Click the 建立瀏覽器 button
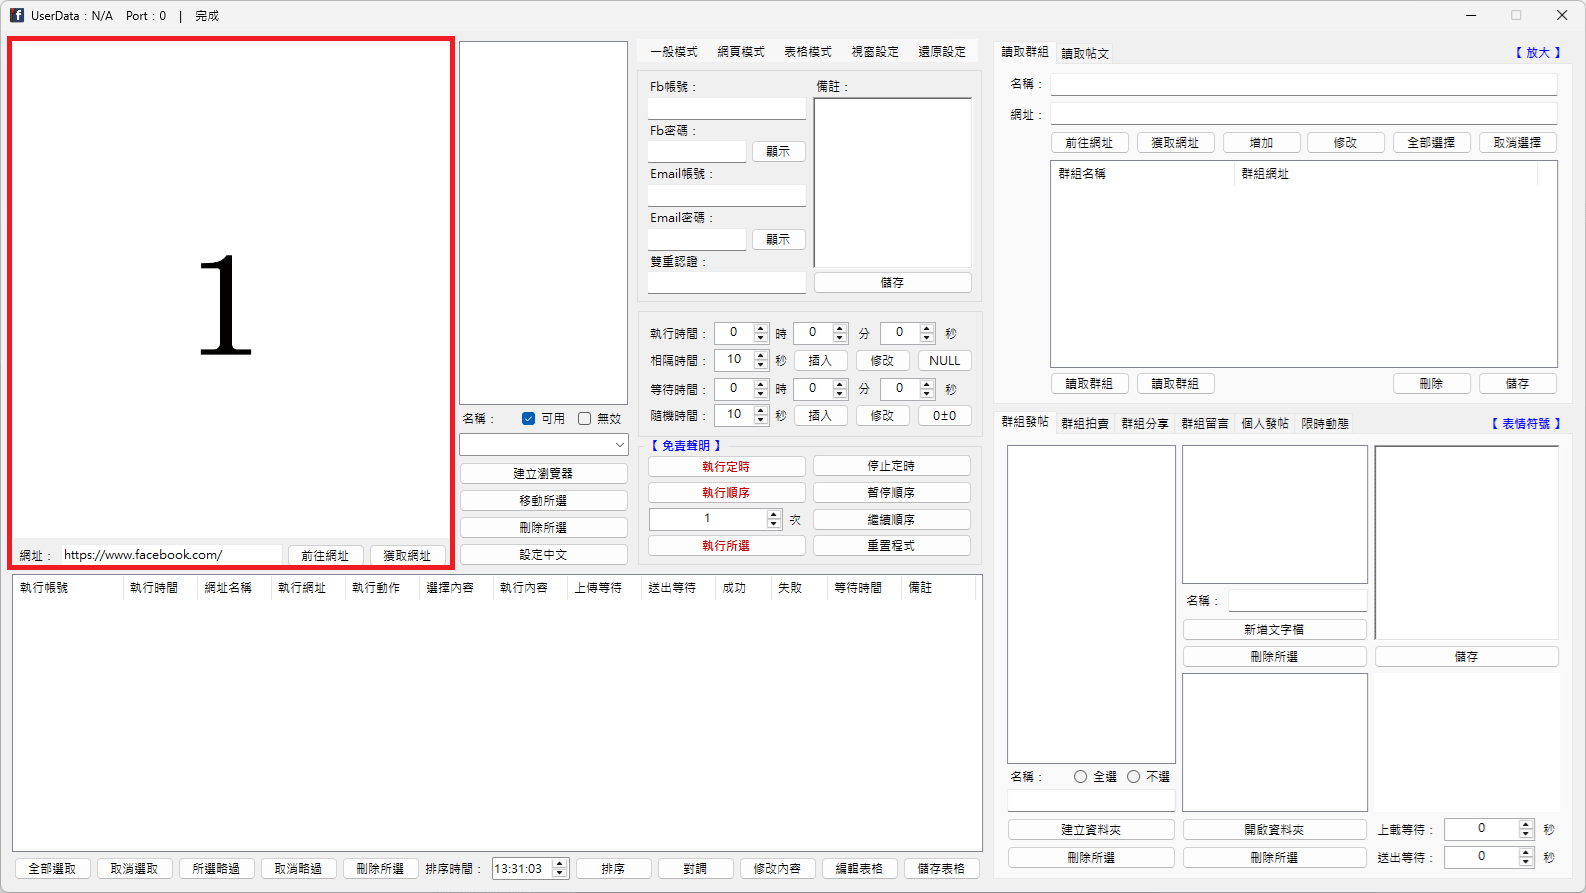This screenshot has height=893, width=1586. (x=544, y=474)
